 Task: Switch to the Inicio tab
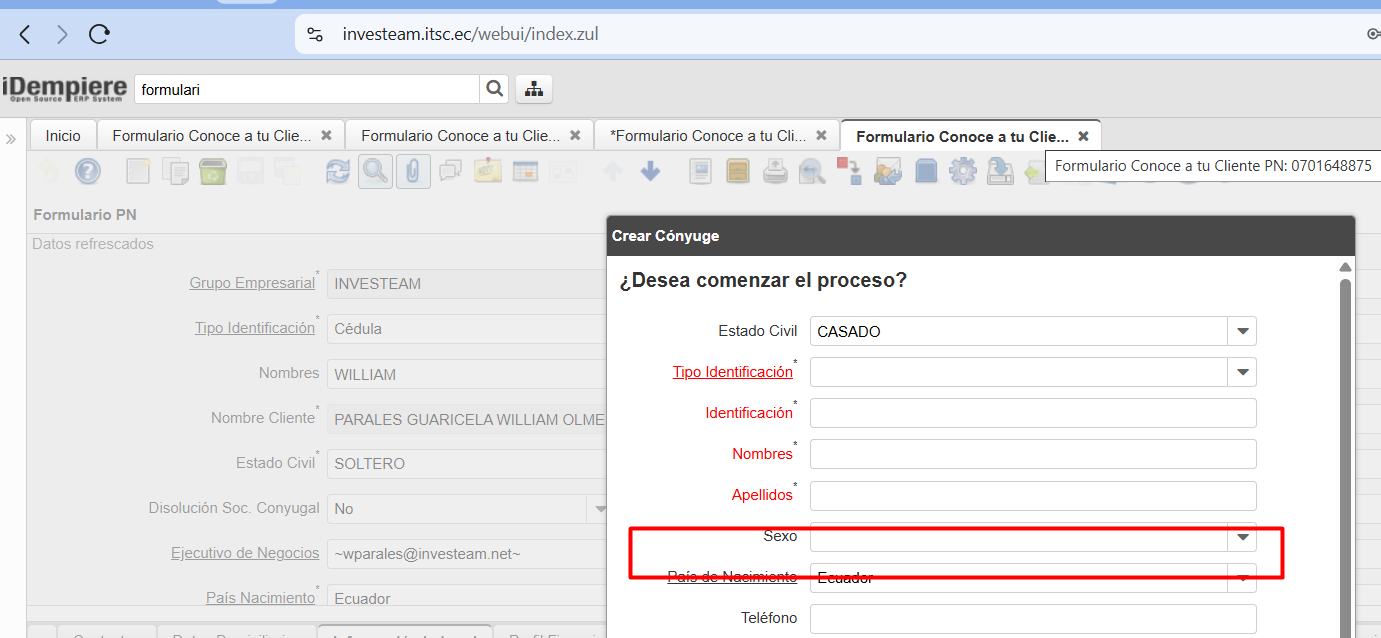tap(63, 136)
